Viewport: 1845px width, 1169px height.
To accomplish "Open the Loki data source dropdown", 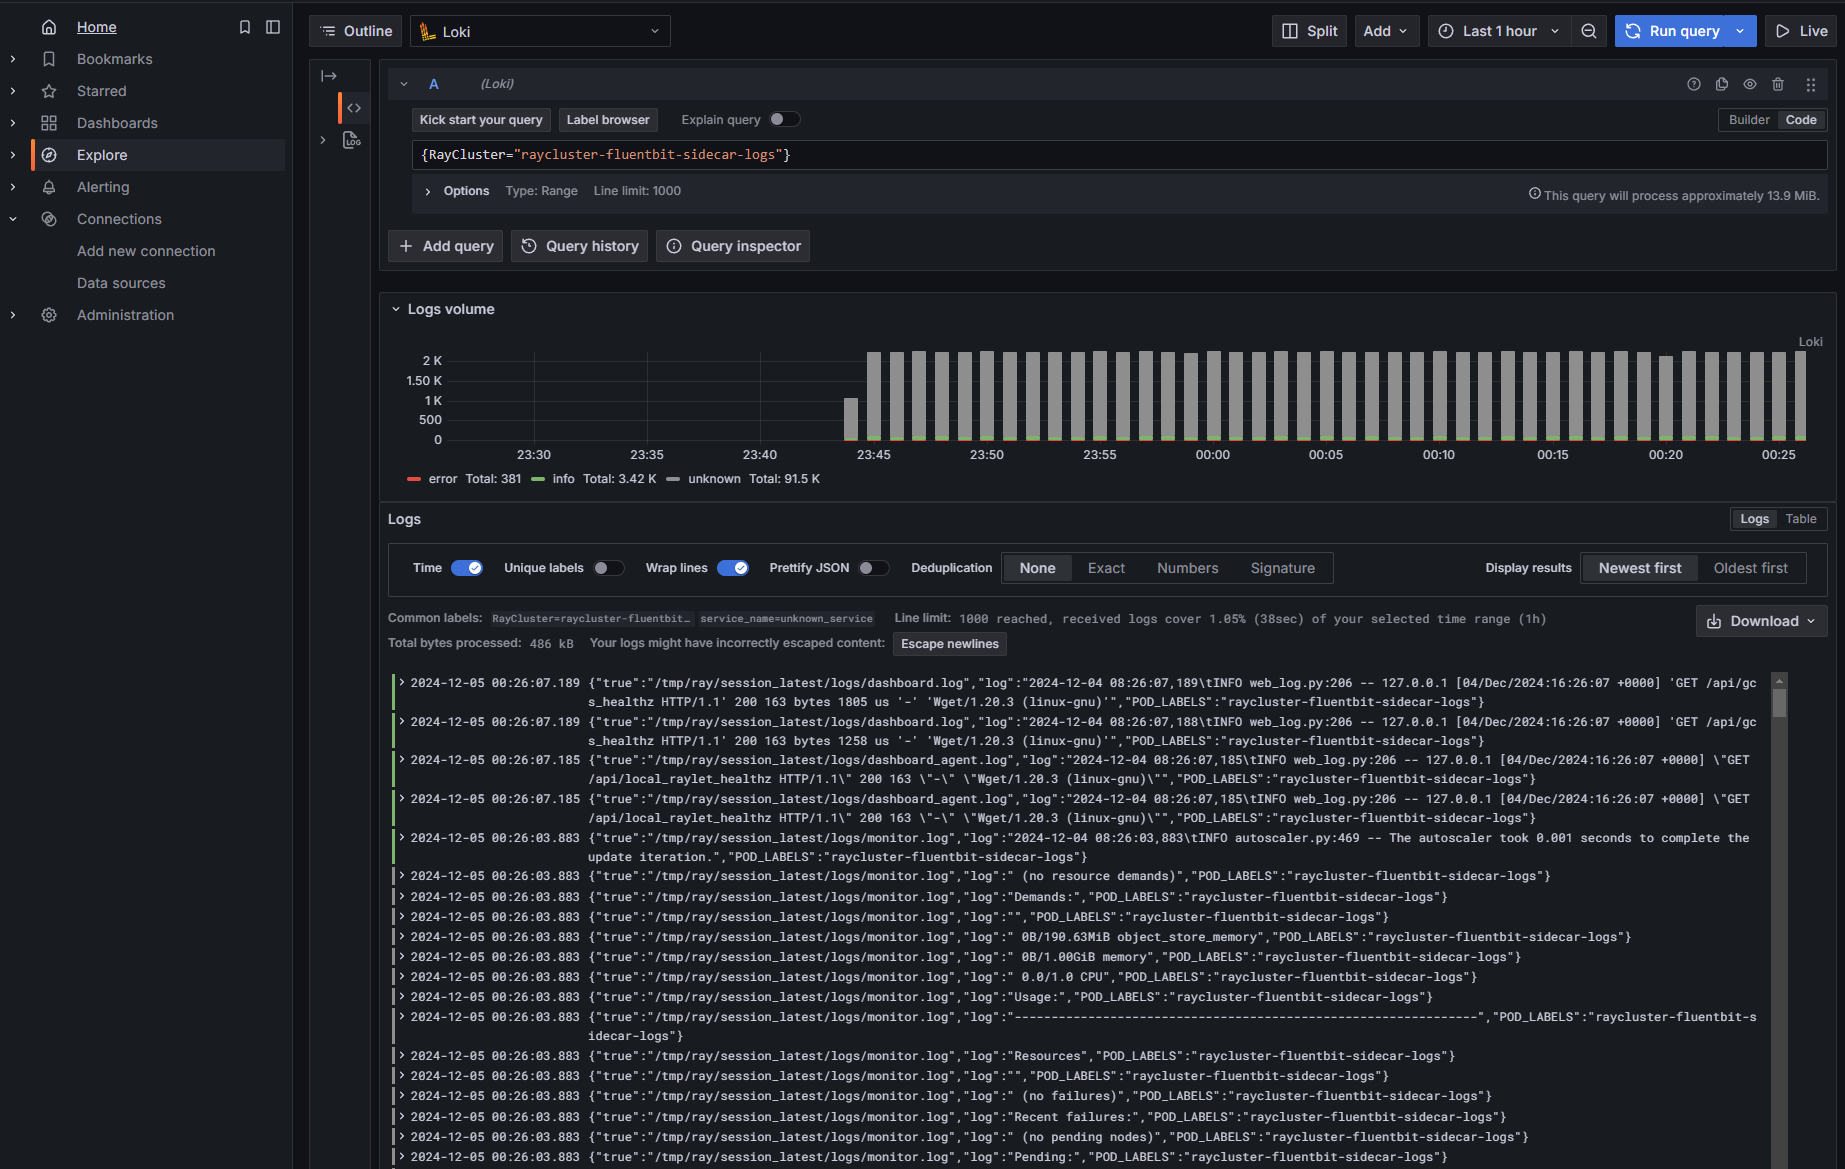I will coord(540,31).
